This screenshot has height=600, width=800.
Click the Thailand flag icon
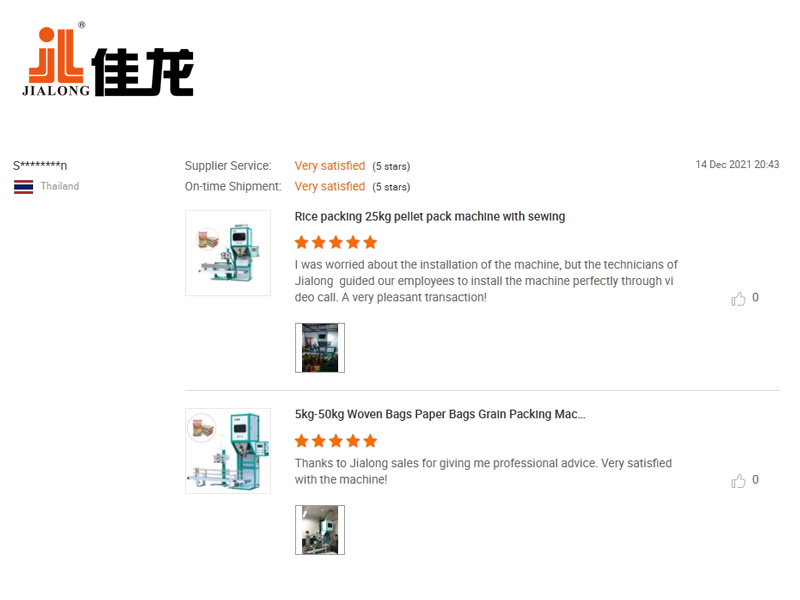click(x=23, y=187)
